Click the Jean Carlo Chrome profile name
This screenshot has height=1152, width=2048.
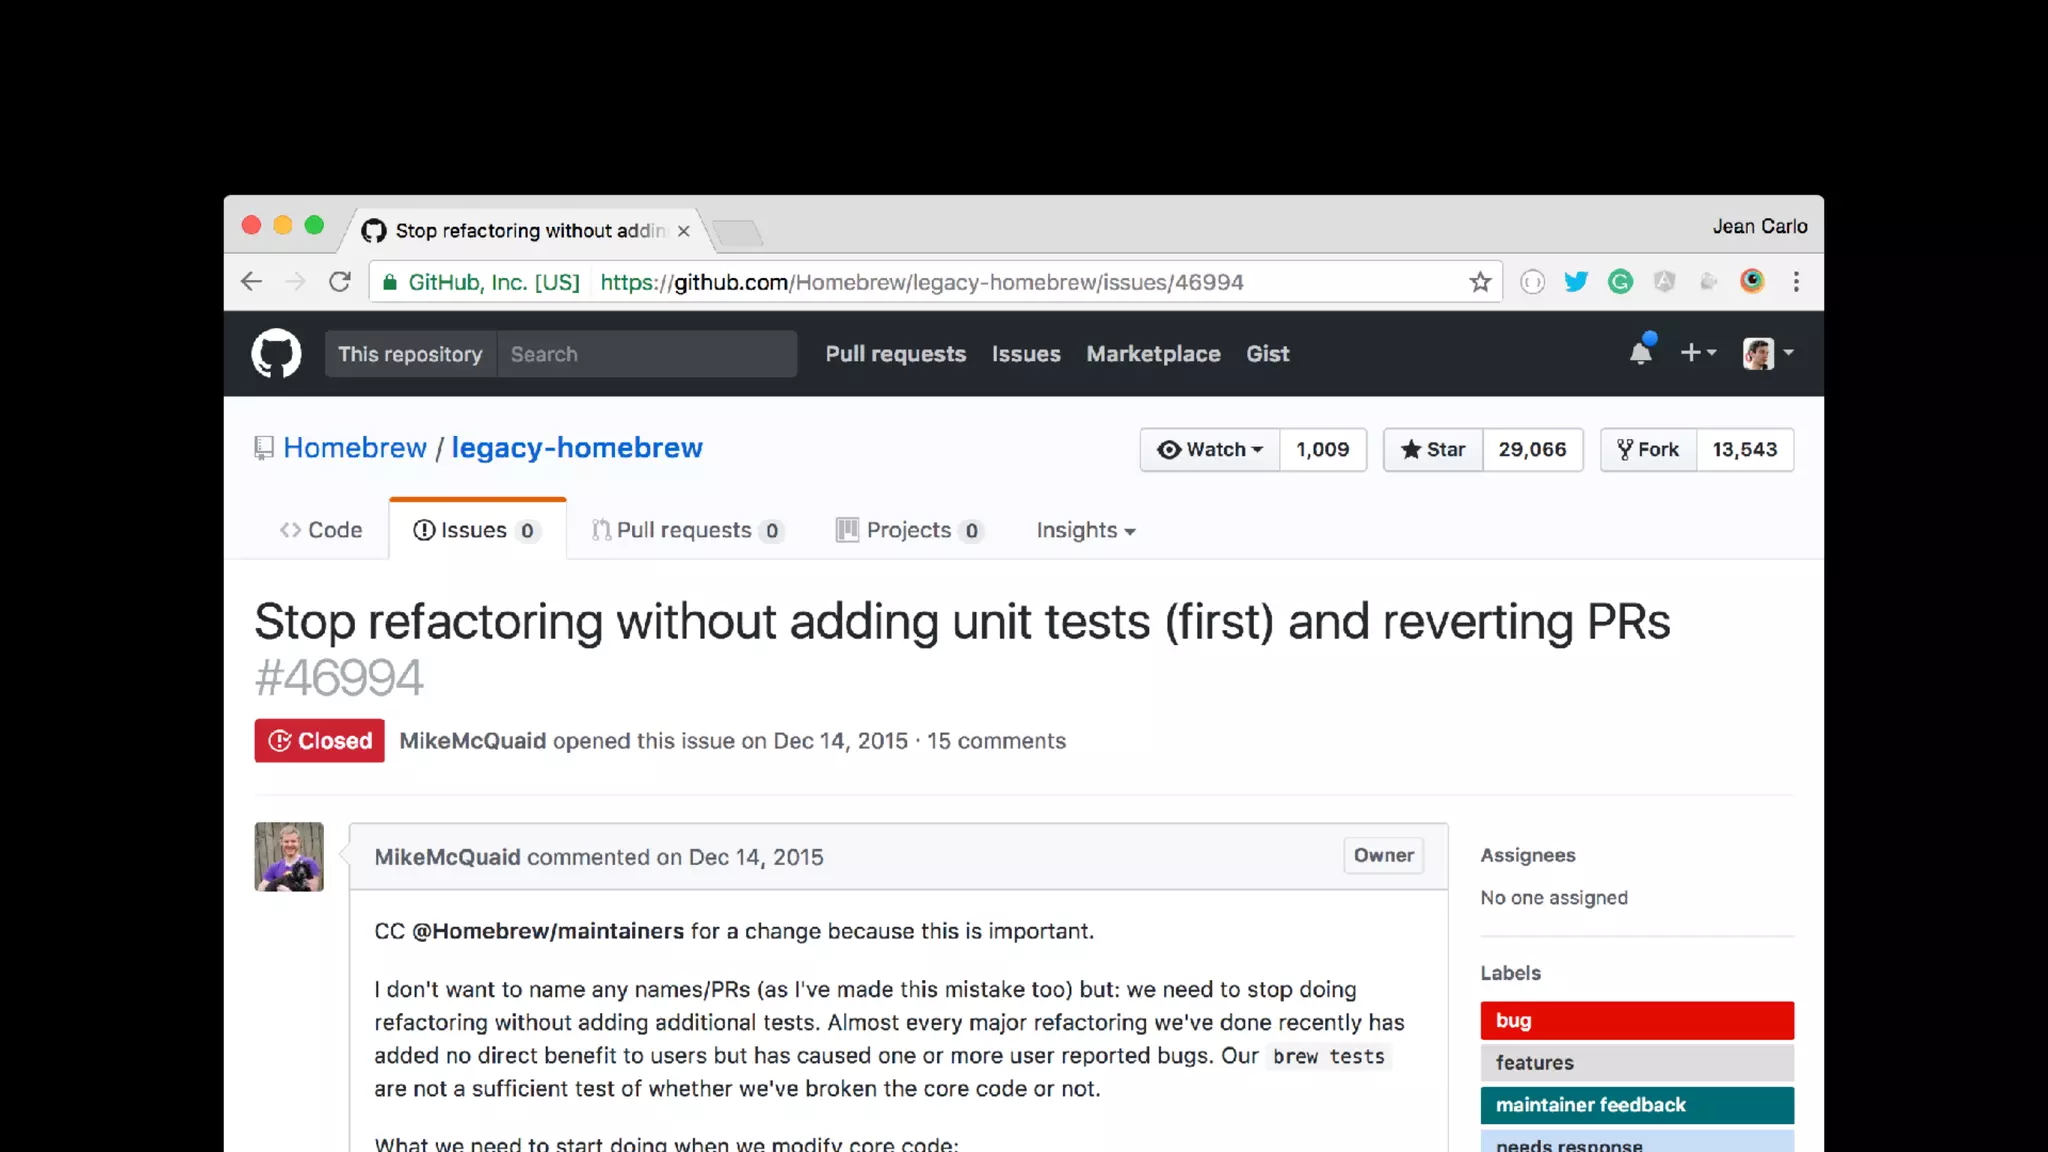(1759, 226)
